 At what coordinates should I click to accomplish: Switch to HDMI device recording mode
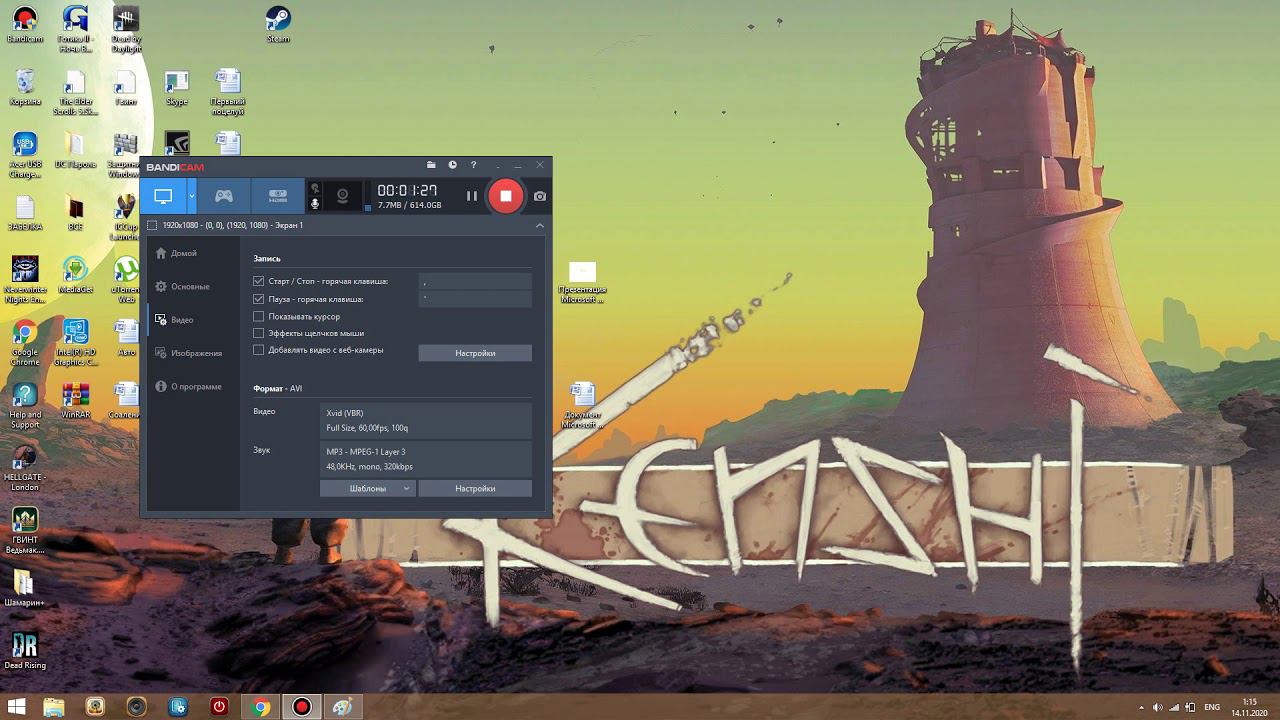278,196
